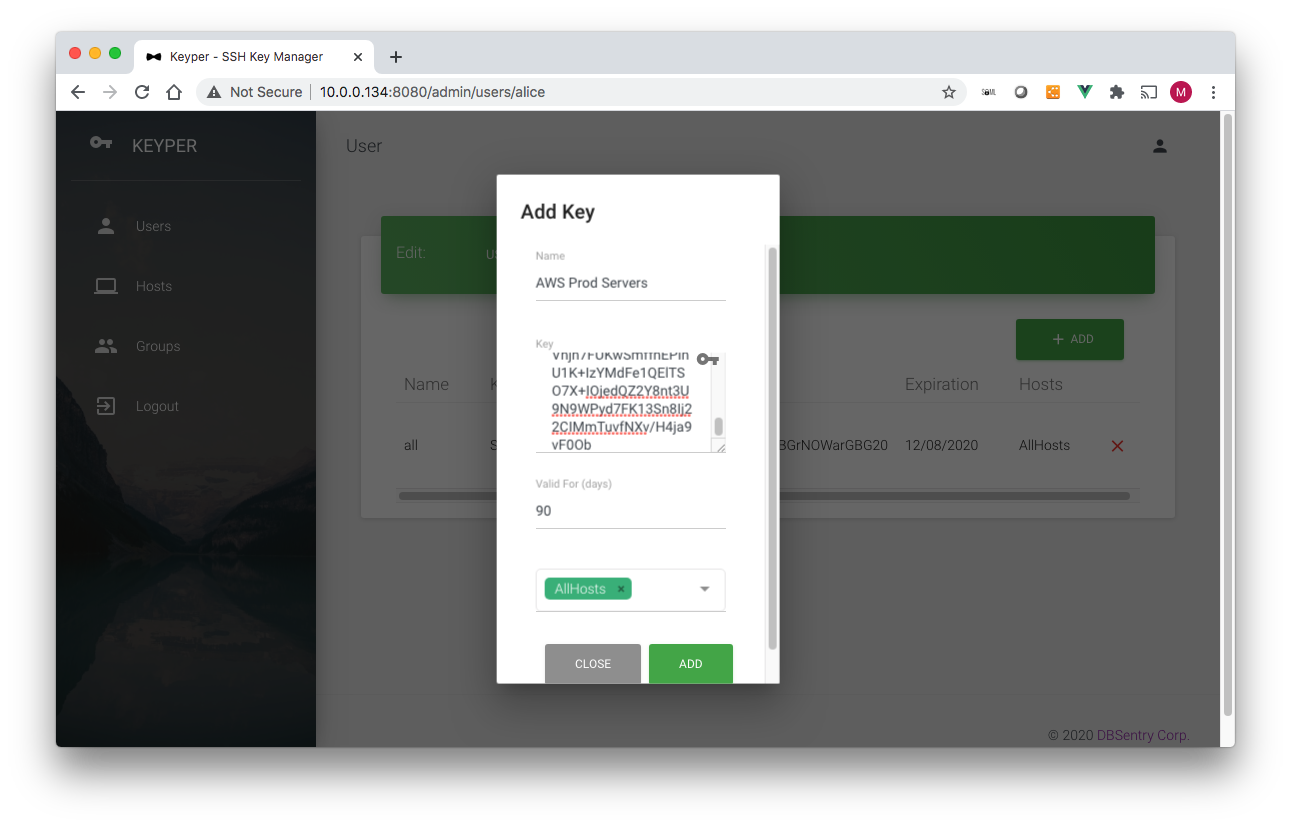Follow the DBSentry Corp. link
Screen dimensions: 1291x827
[x=1143, y=735]
